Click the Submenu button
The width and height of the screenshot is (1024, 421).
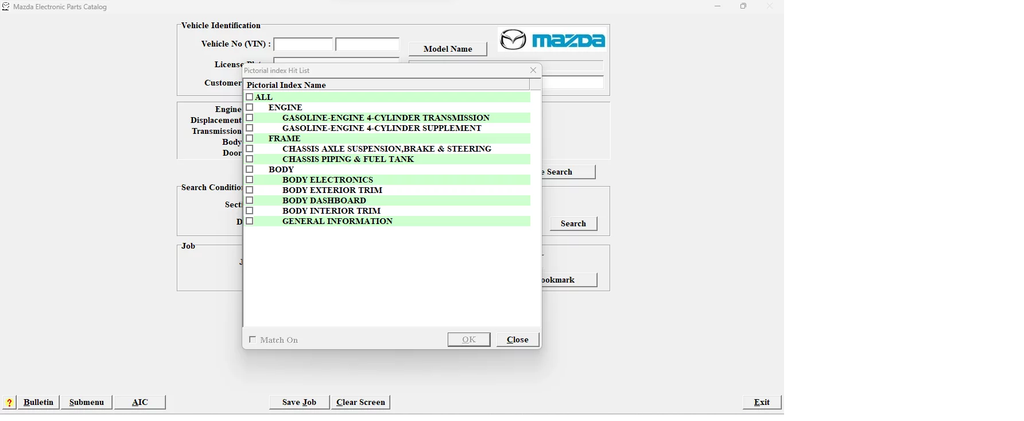click(86, 402)
